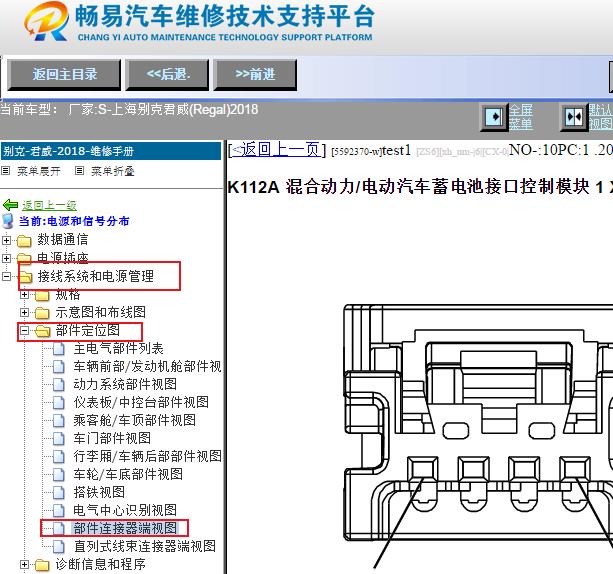Open the 返回上一页 link
Viewport: 613px width, 574px height.
click(277, 150)
